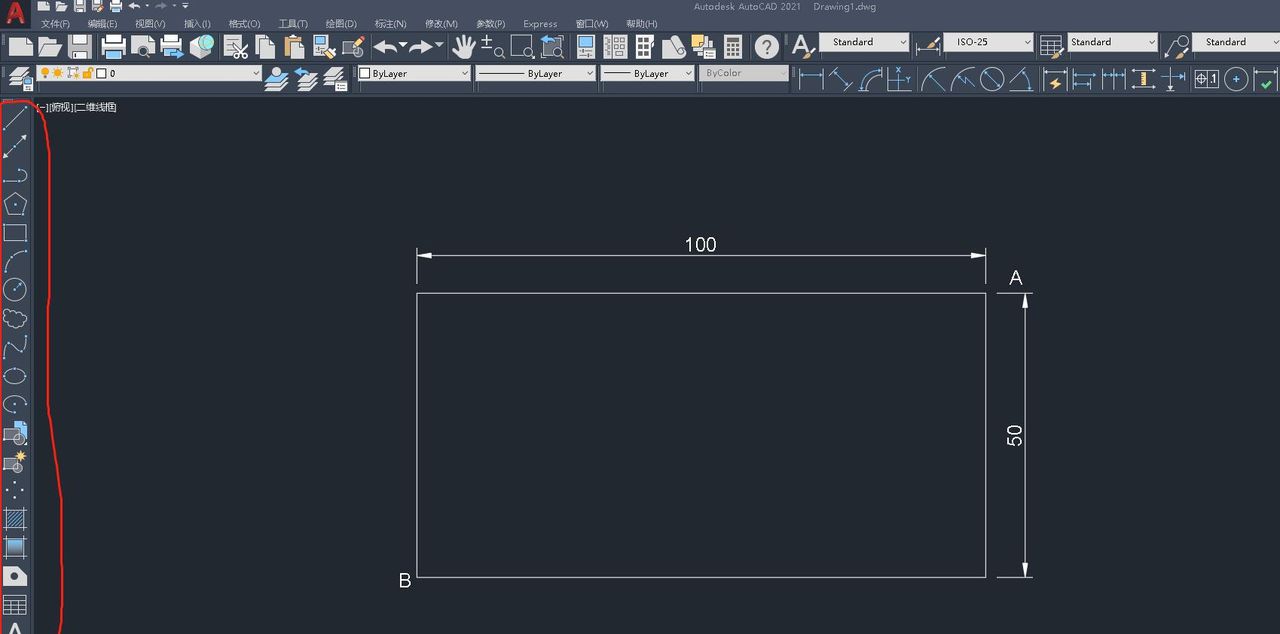Open the Quick calculator
Screen dimensions: 1280x634
click(733, 46)
